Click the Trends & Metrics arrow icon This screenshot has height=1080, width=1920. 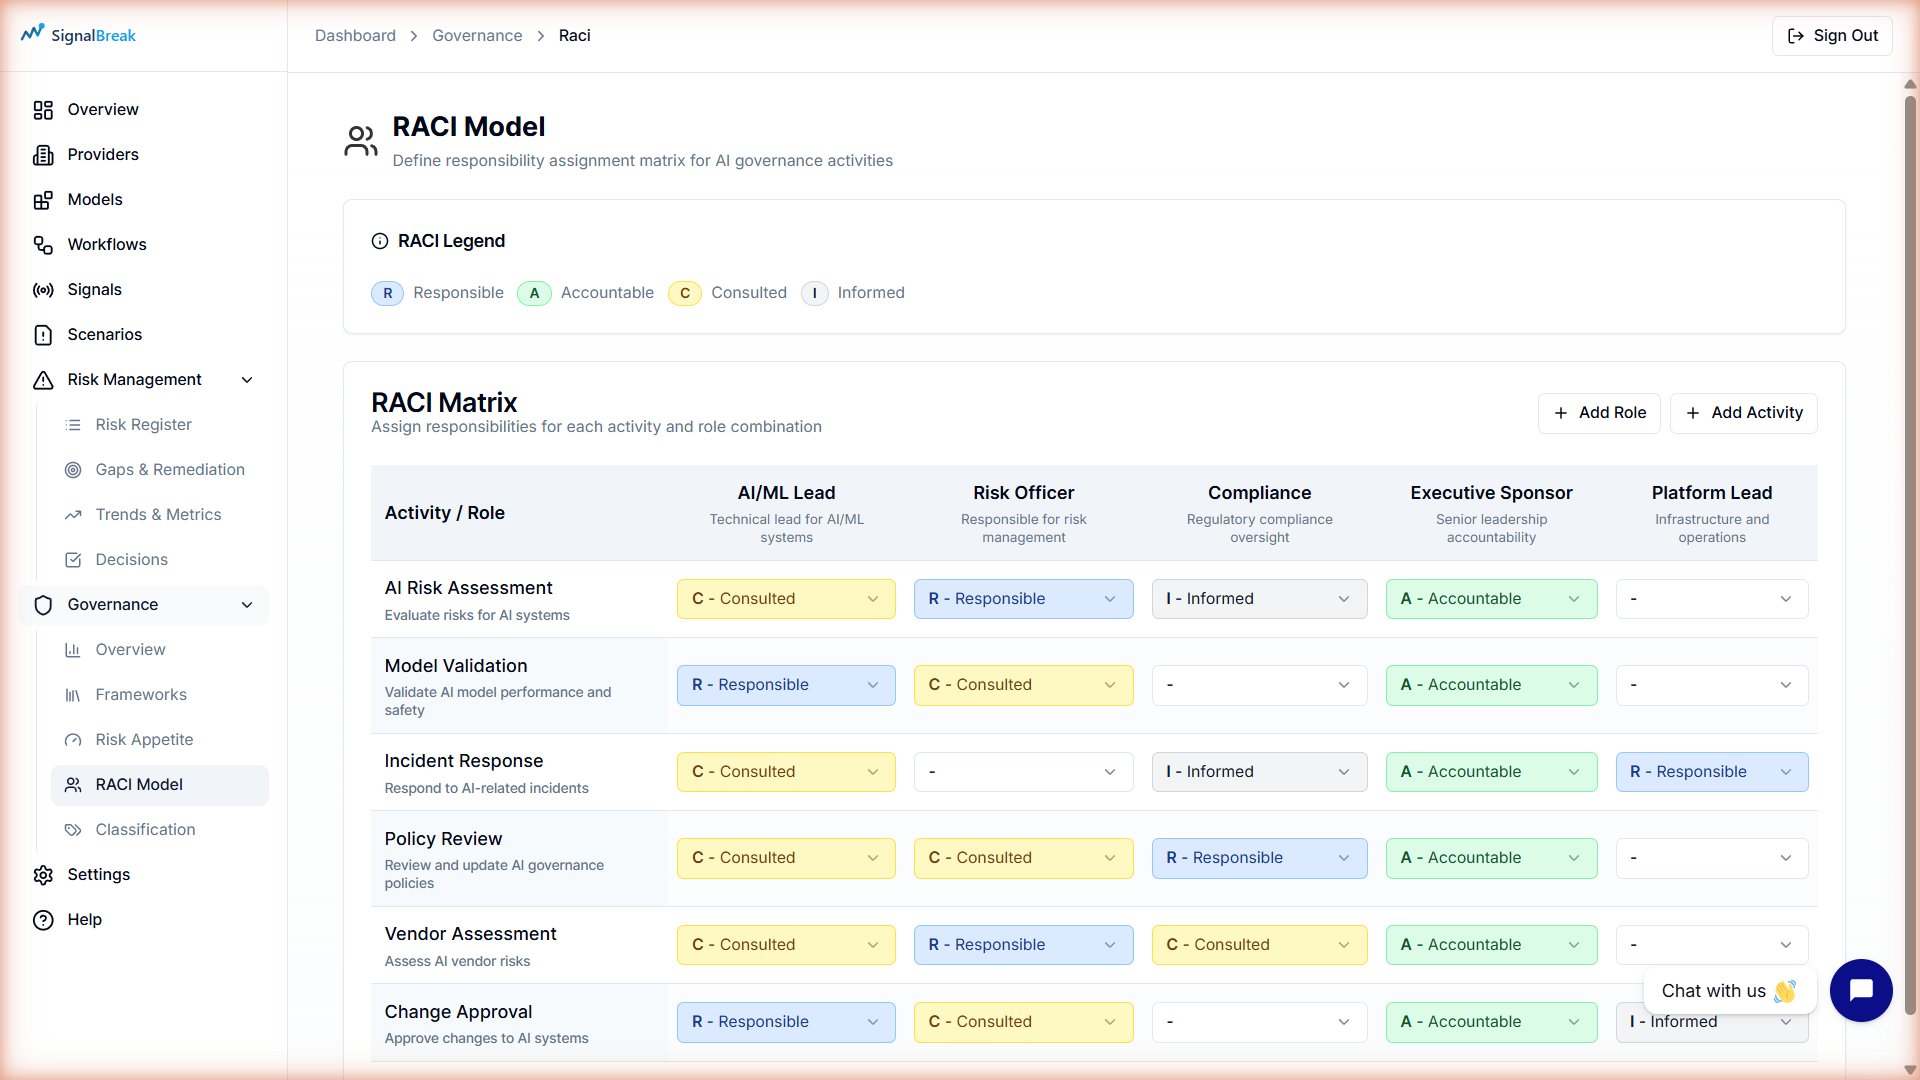point(73,514)
